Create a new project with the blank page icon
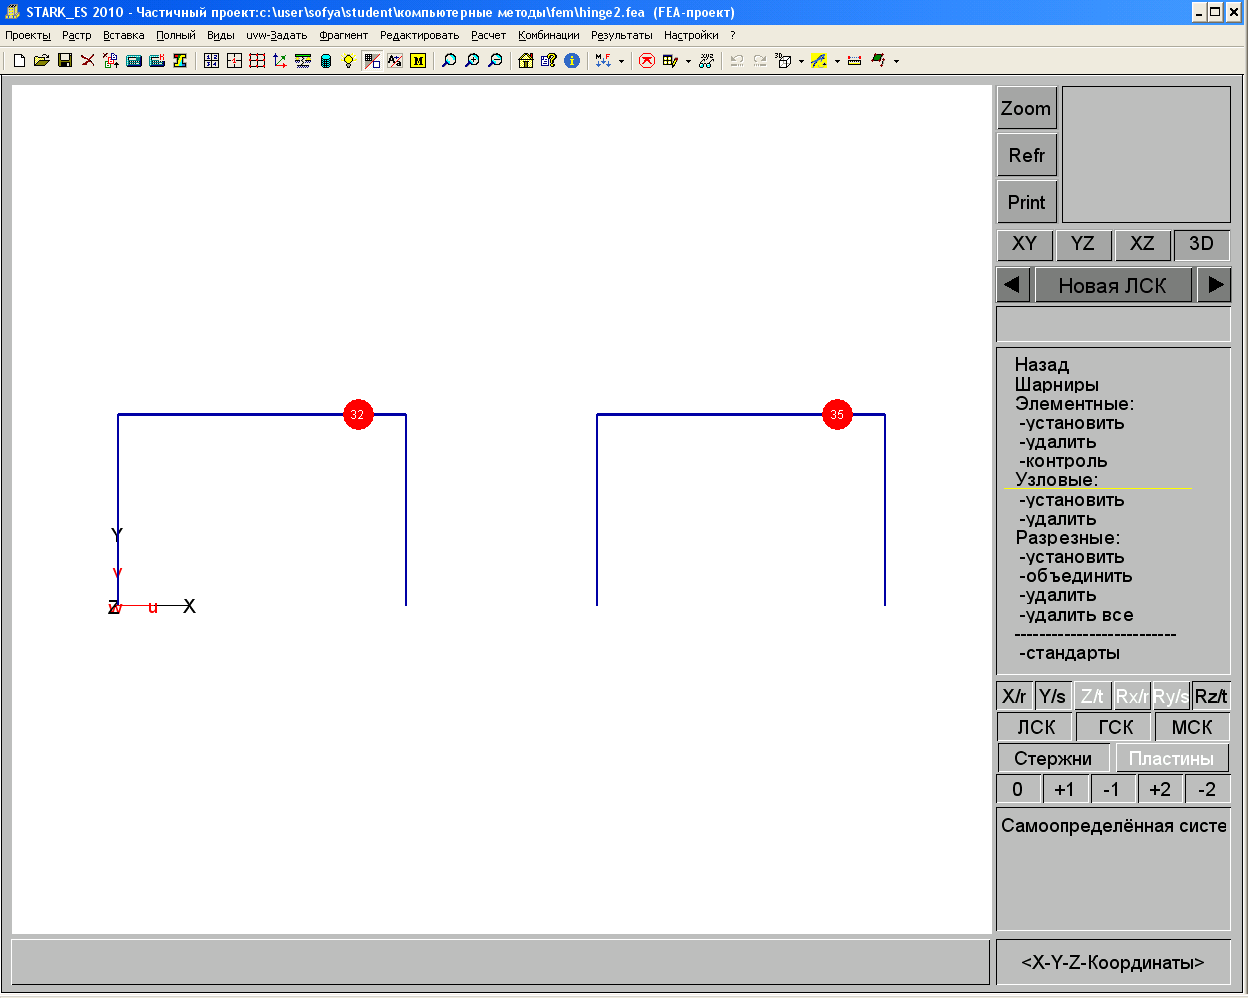1248x998 pixels. pyautogui.click(x=19, y=61)
